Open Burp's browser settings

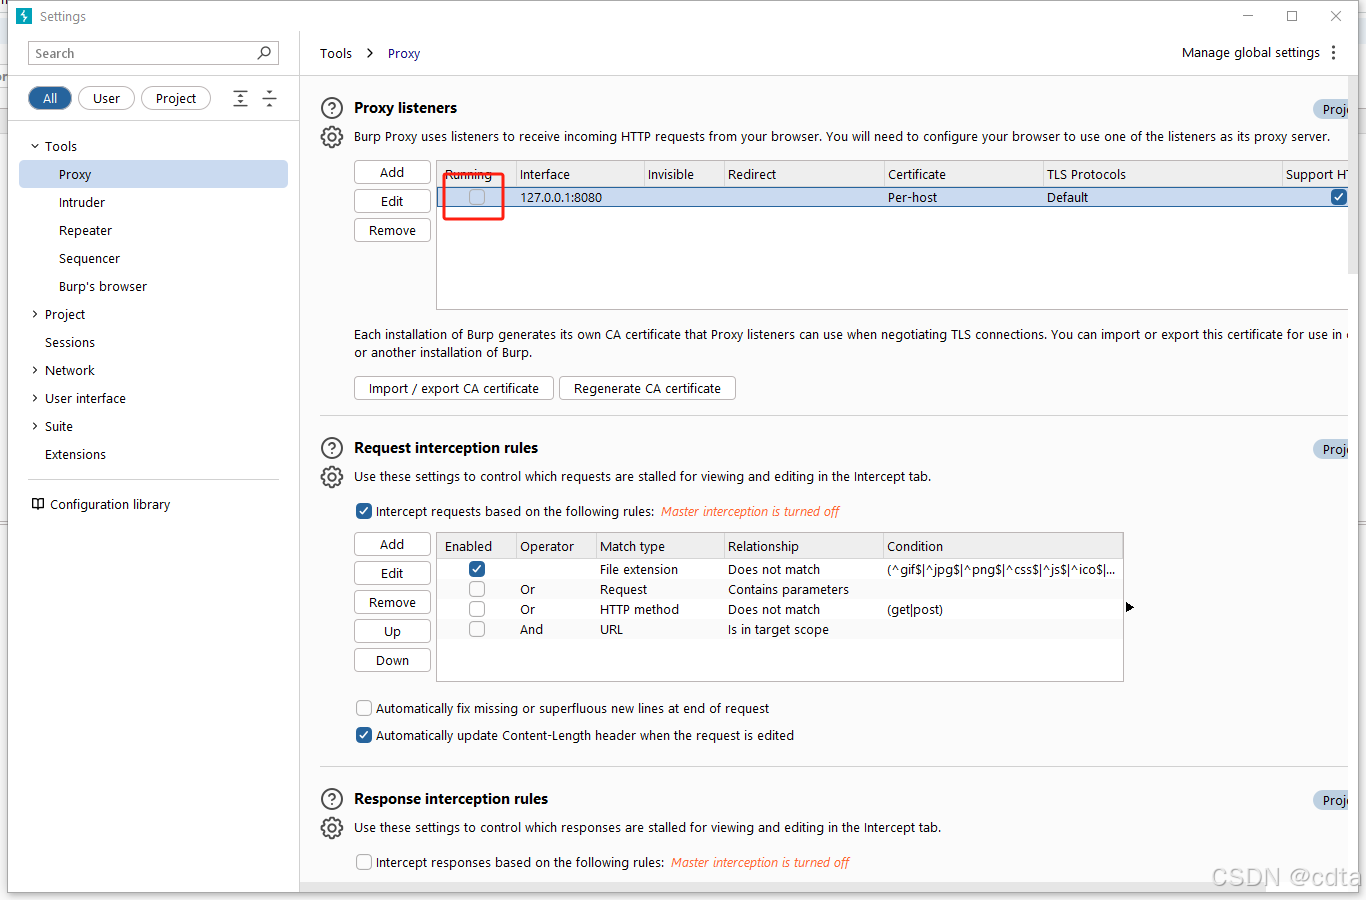click(103, 286)
